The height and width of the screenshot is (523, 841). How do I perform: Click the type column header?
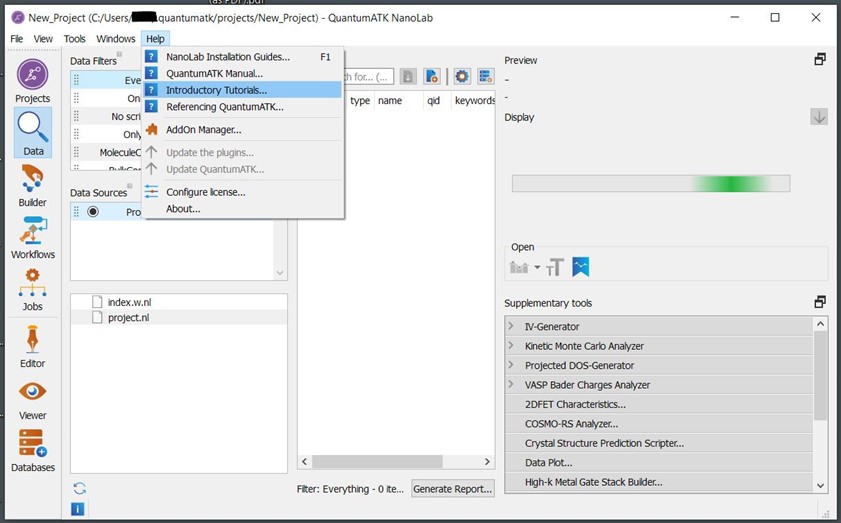click(360, 100)
